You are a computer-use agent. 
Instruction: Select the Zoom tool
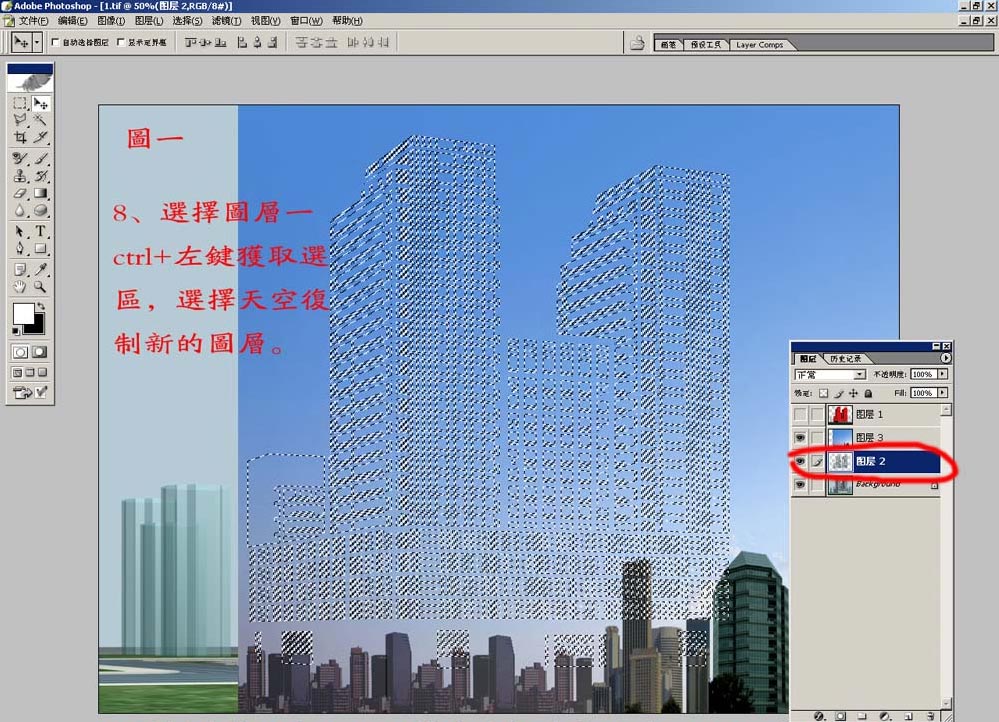pyautogui.click(x=41, y=287)
